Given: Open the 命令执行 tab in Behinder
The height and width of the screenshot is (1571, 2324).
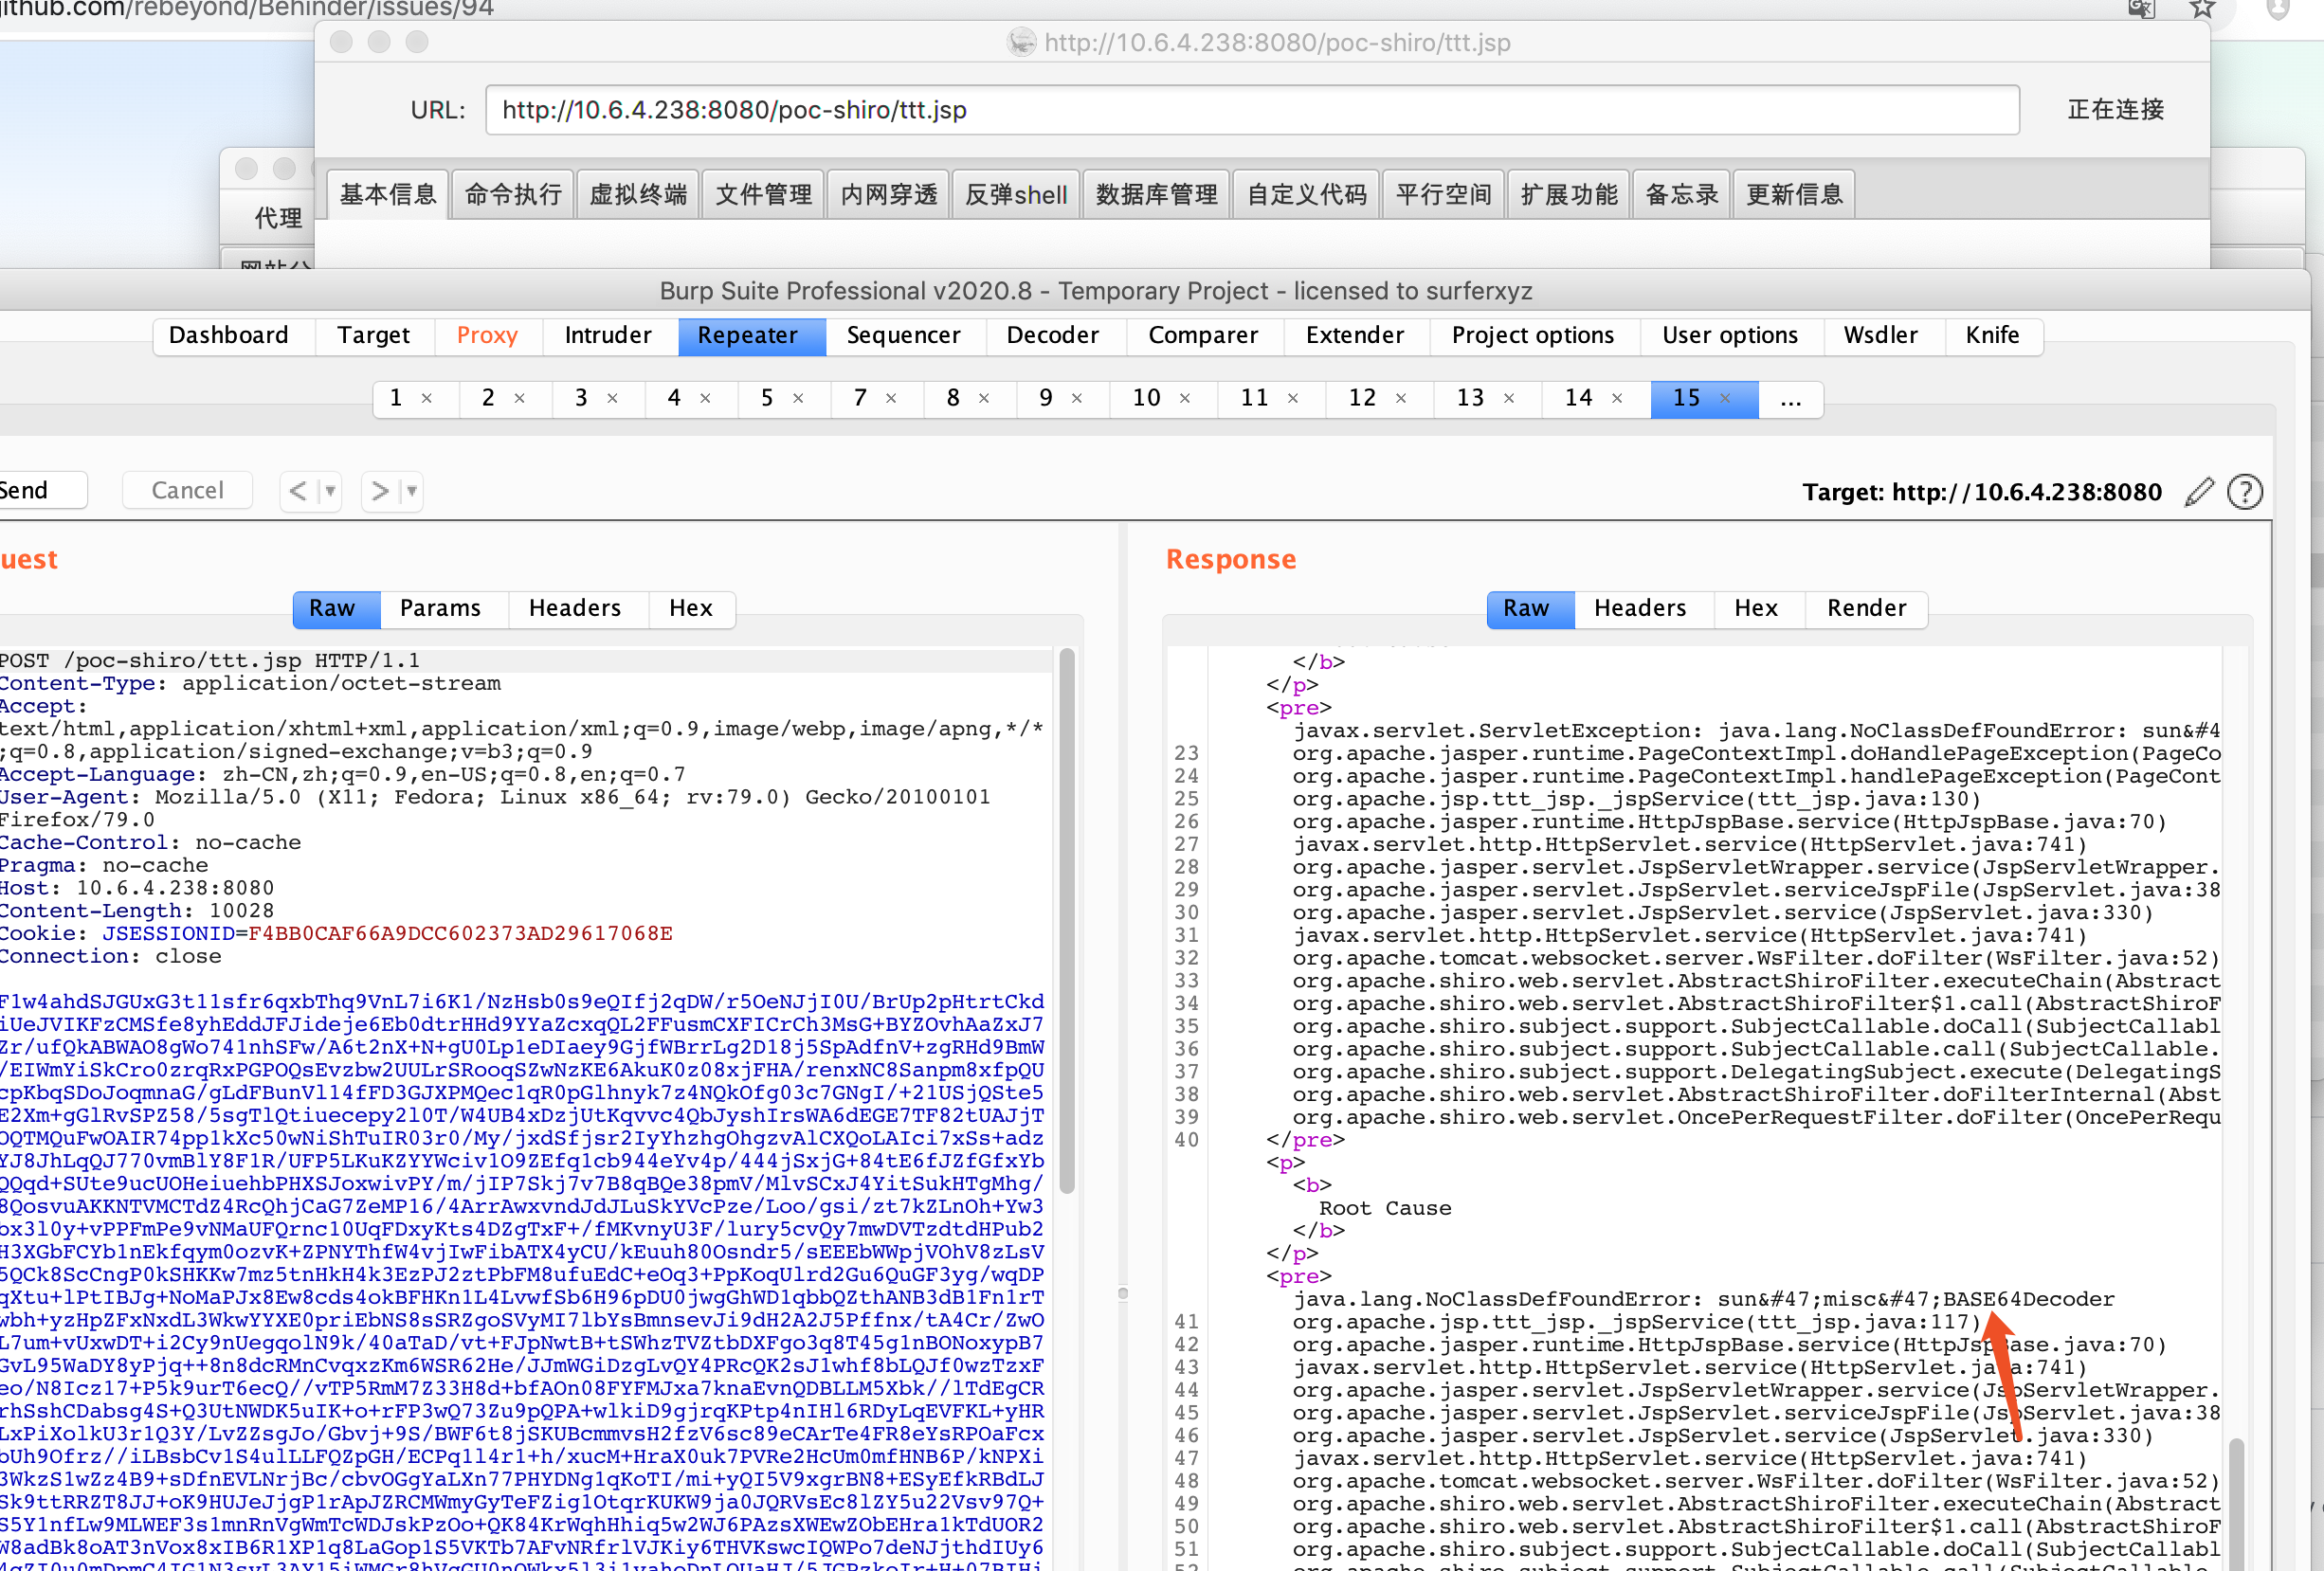Looking at the screenshot, I should click(x=512, y=194).
